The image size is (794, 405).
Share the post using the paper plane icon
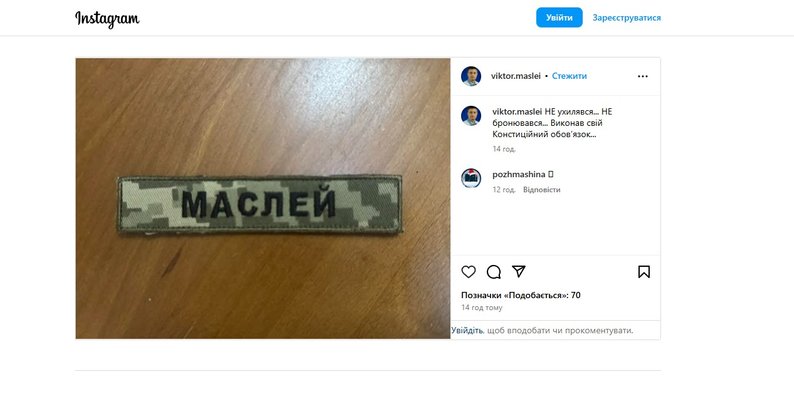[x=519, y=271]
